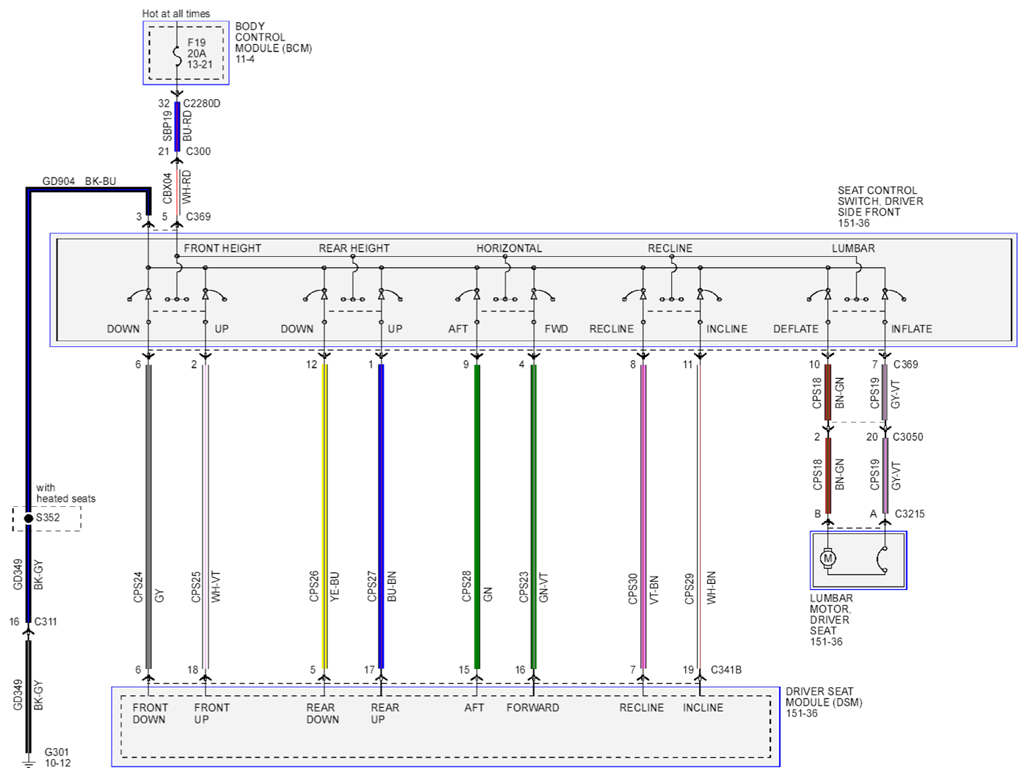Click the INCLINE switch contact symbol

point(710,295)
